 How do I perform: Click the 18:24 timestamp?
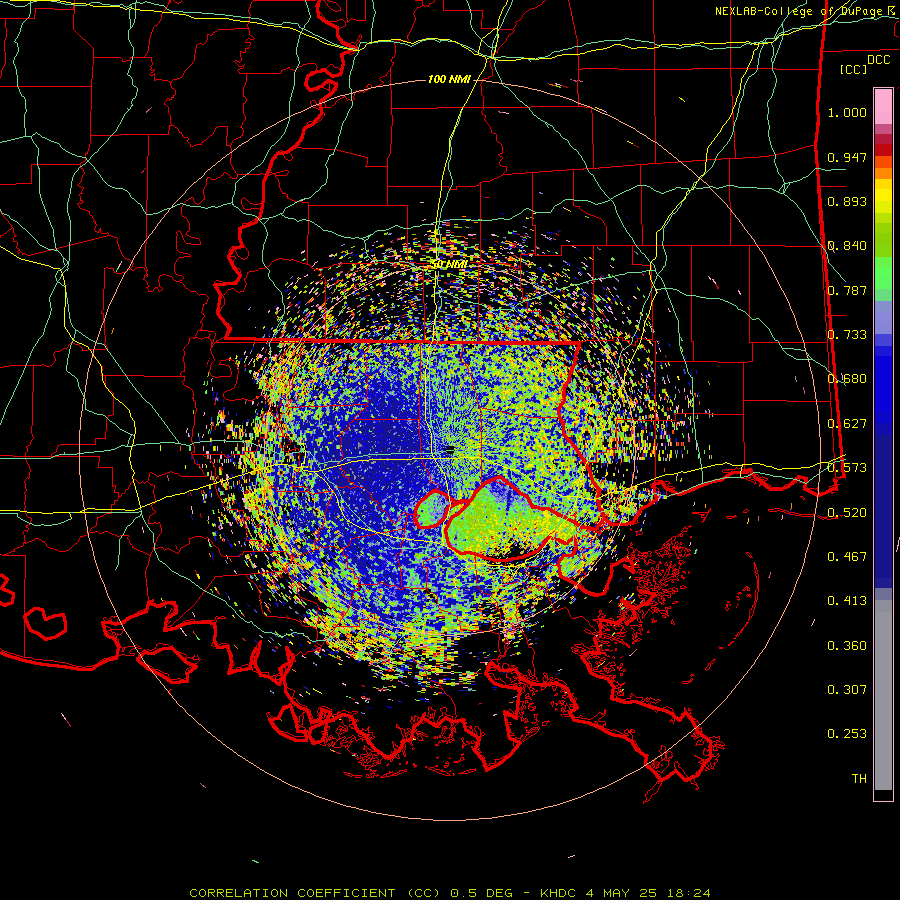point(689,893)
